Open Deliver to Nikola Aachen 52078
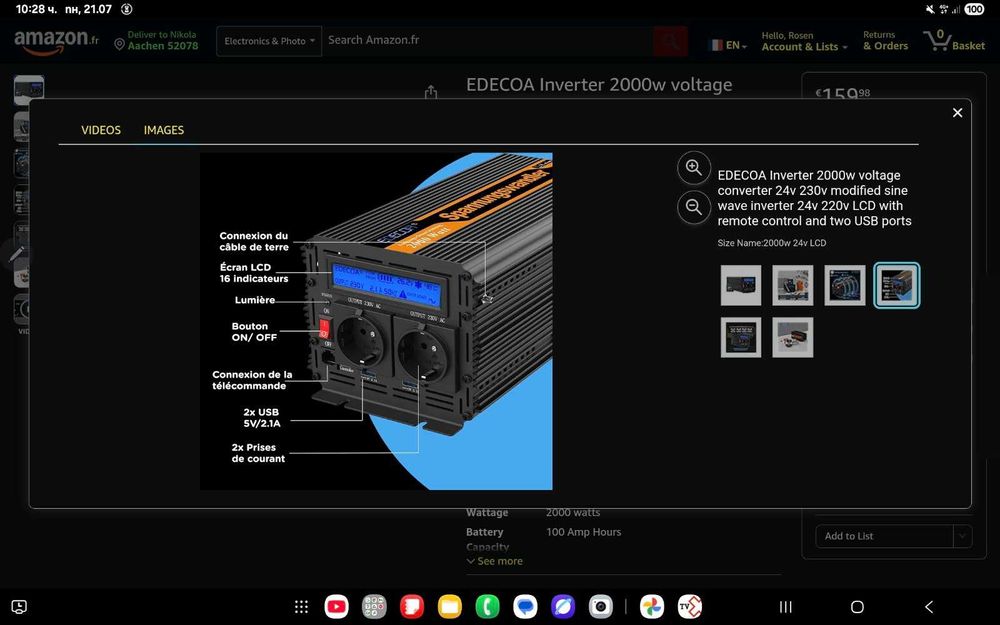Image resolution: width=1000 pixels, height=625 pixels. click(163, 40)
